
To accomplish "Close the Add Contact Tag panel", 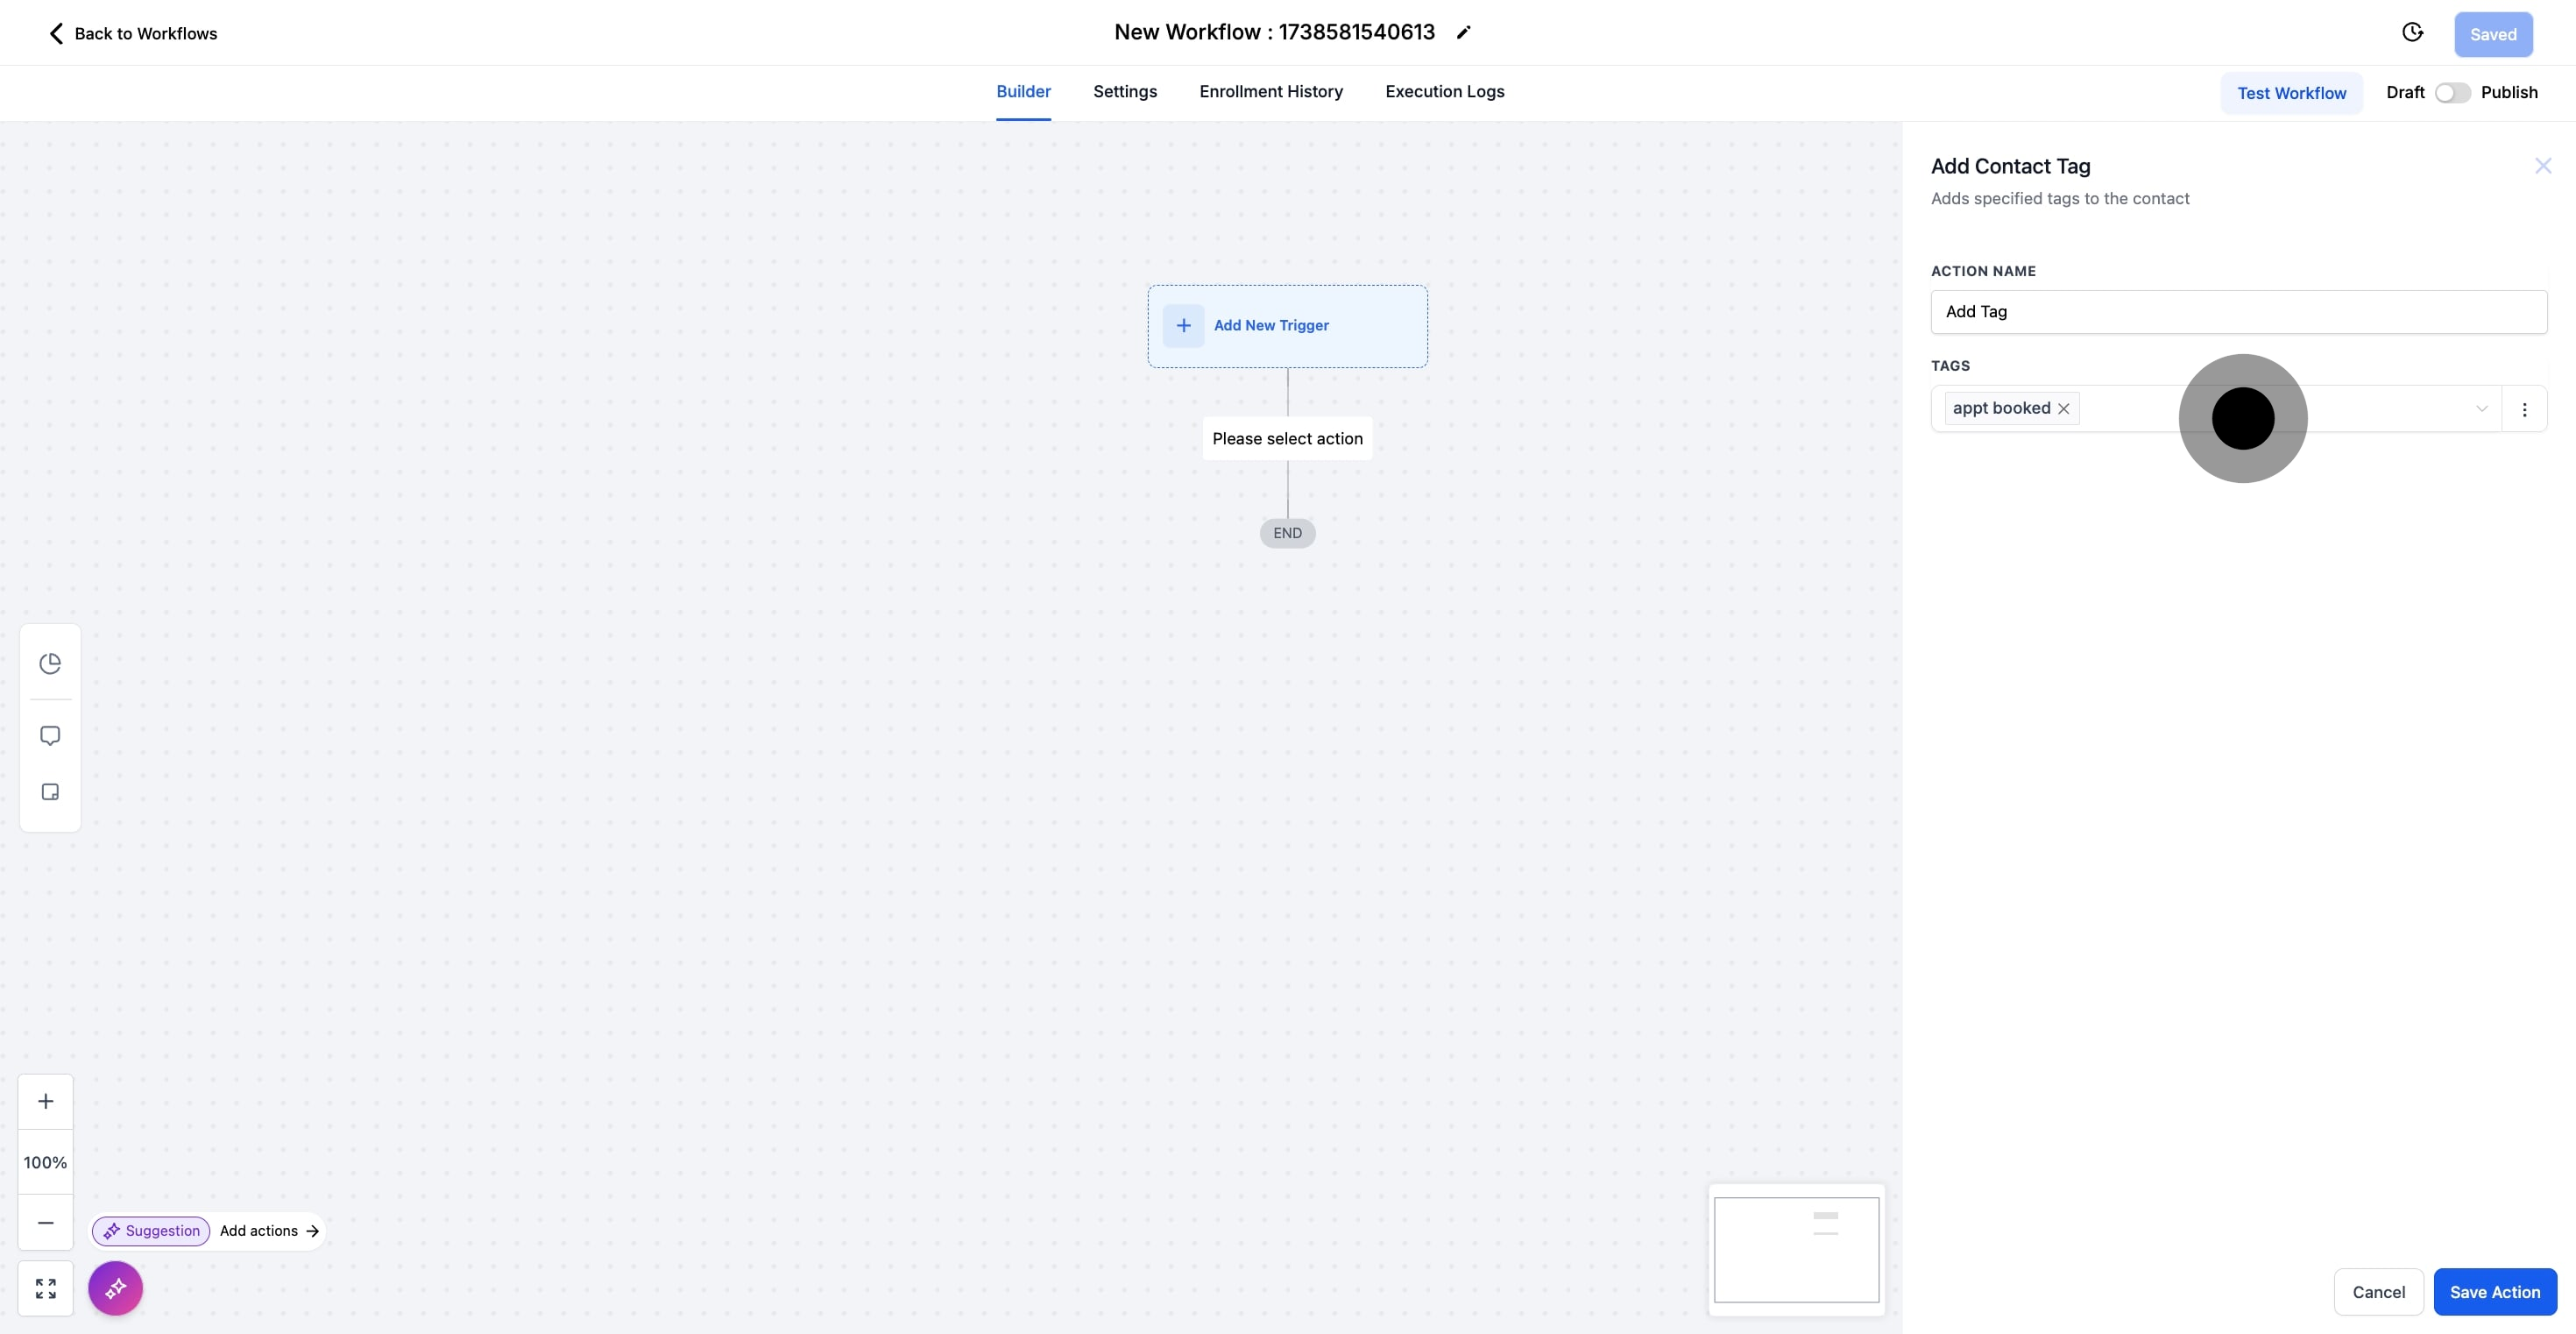I will click(x=2542, y=166).
